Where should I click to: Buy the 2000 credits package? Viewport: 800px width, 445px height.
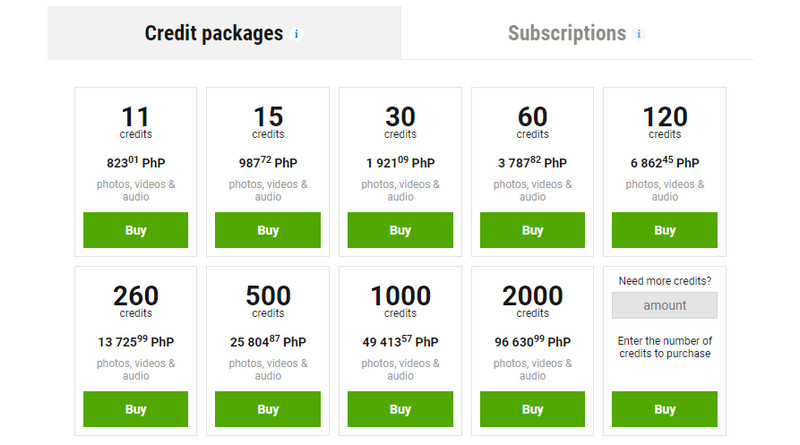(x=532, y=409)
